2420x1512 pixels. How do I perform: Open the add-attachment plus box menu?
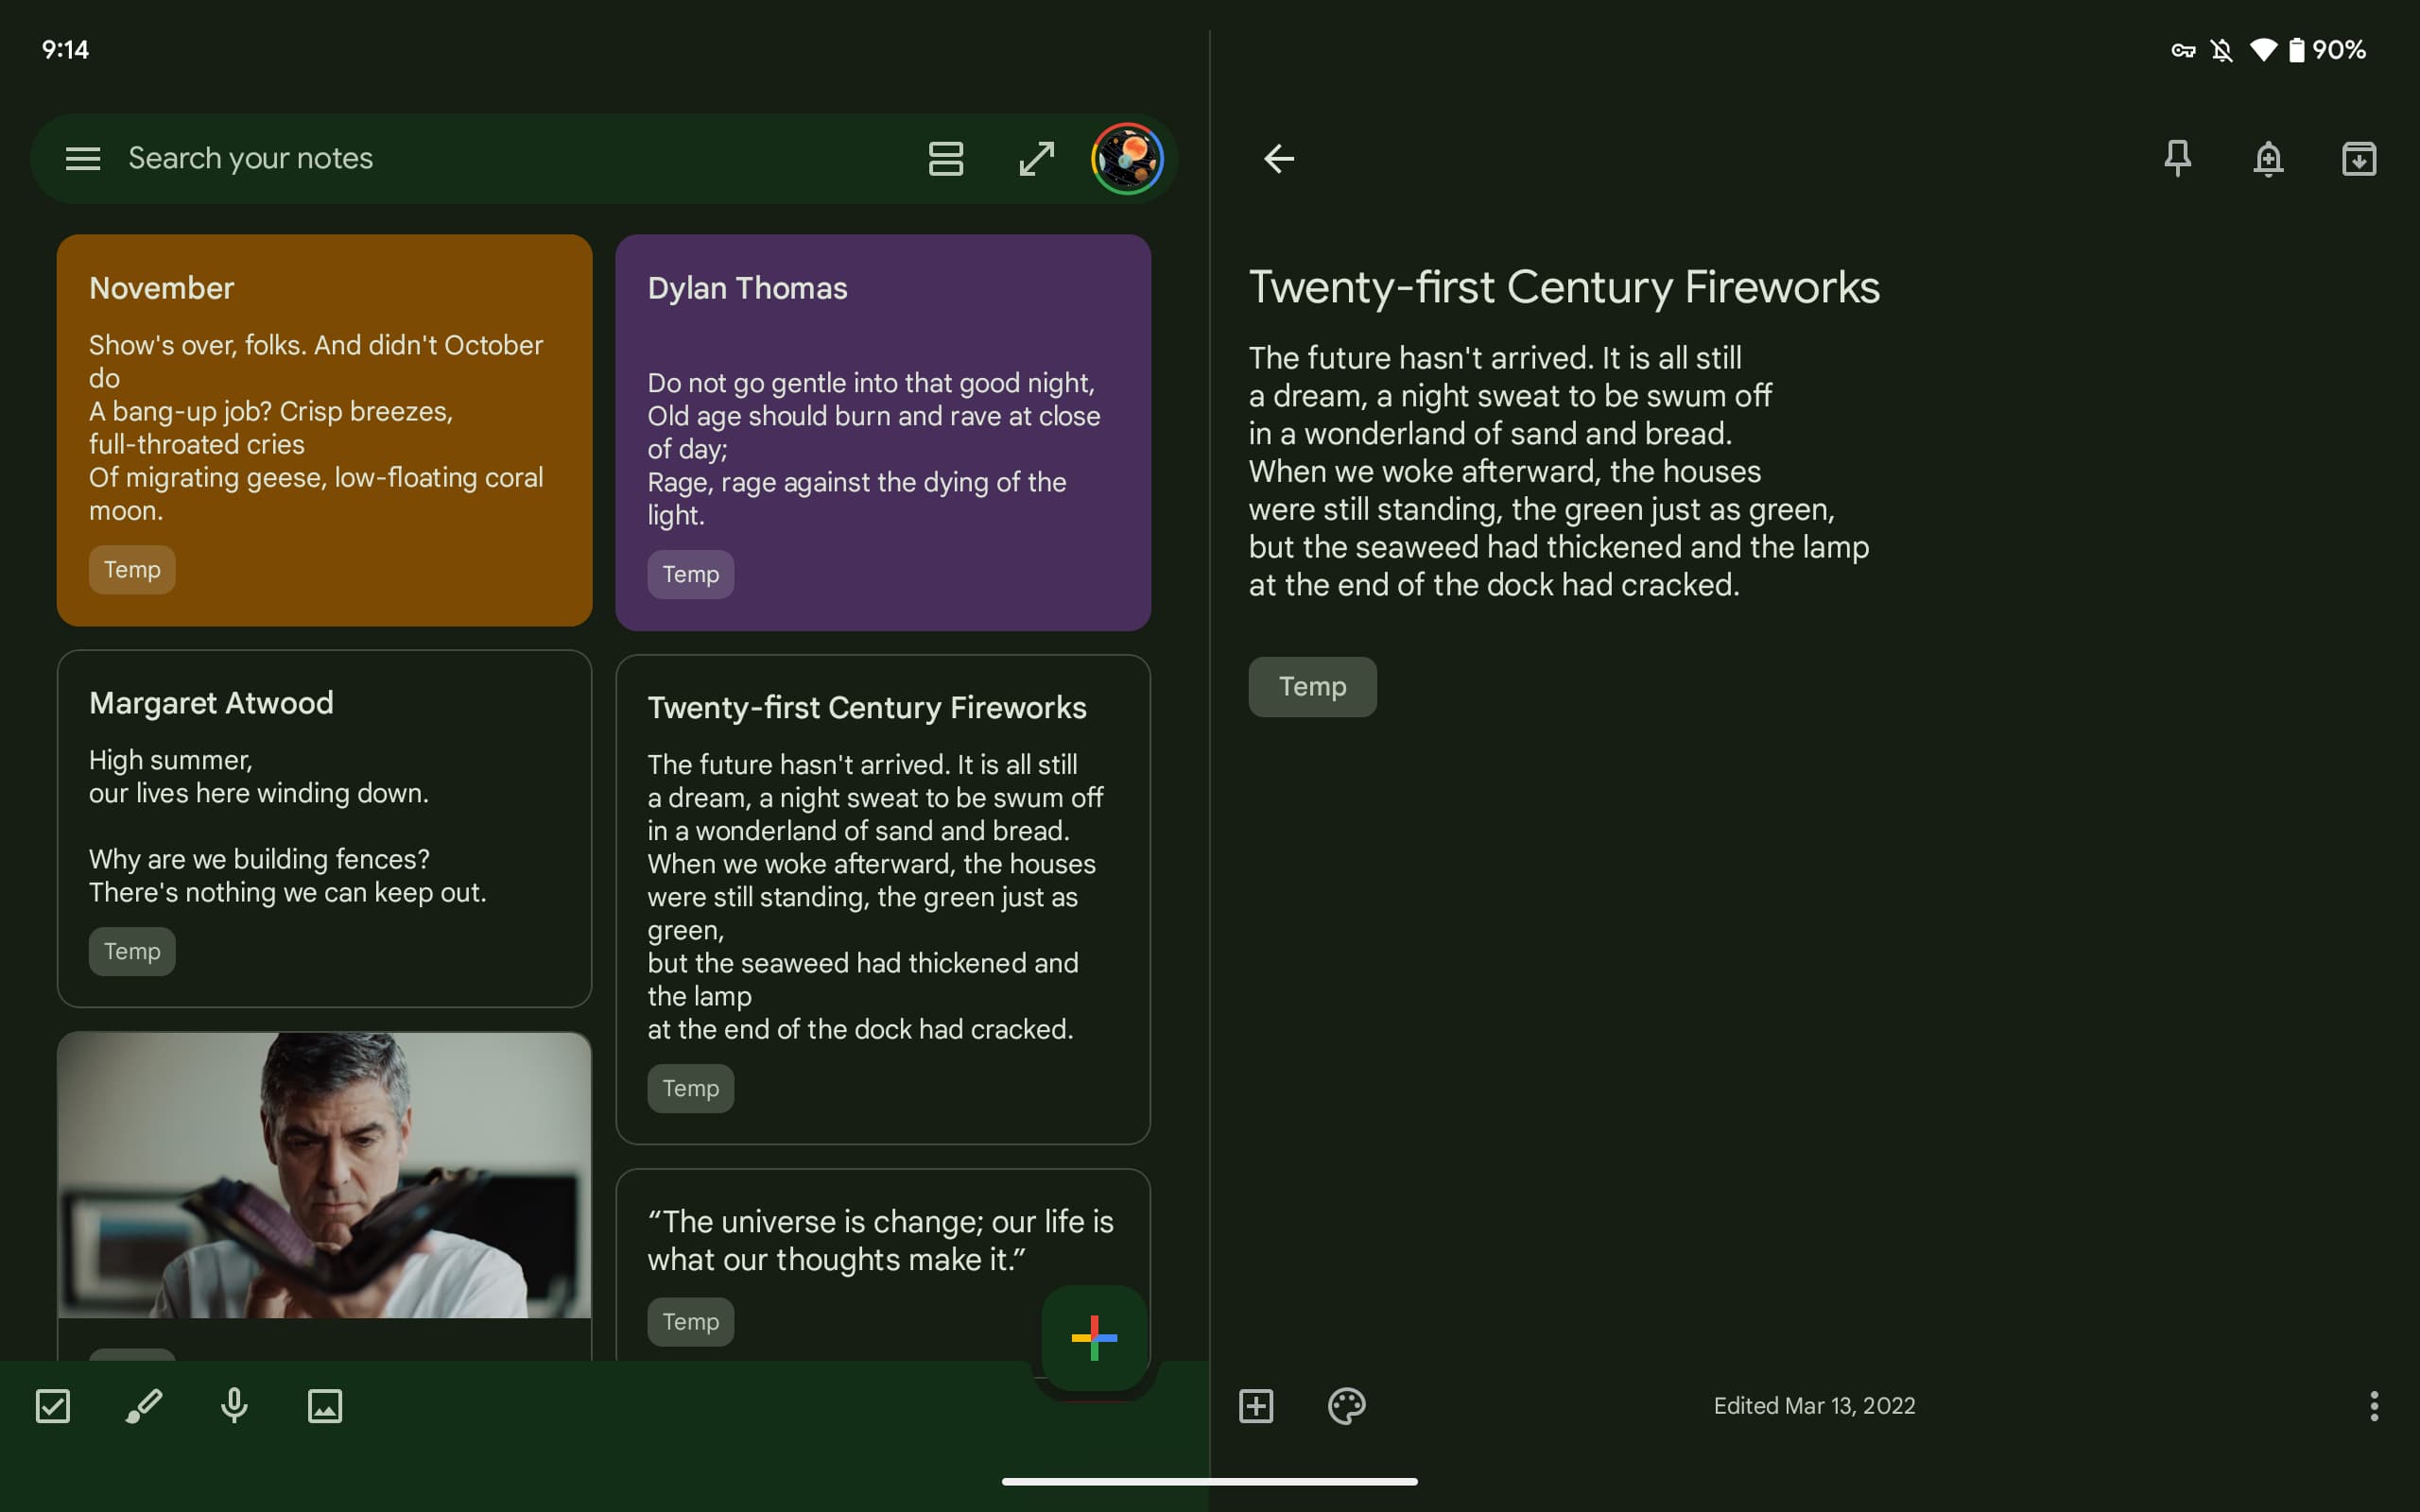[x=1256, y=1405]
